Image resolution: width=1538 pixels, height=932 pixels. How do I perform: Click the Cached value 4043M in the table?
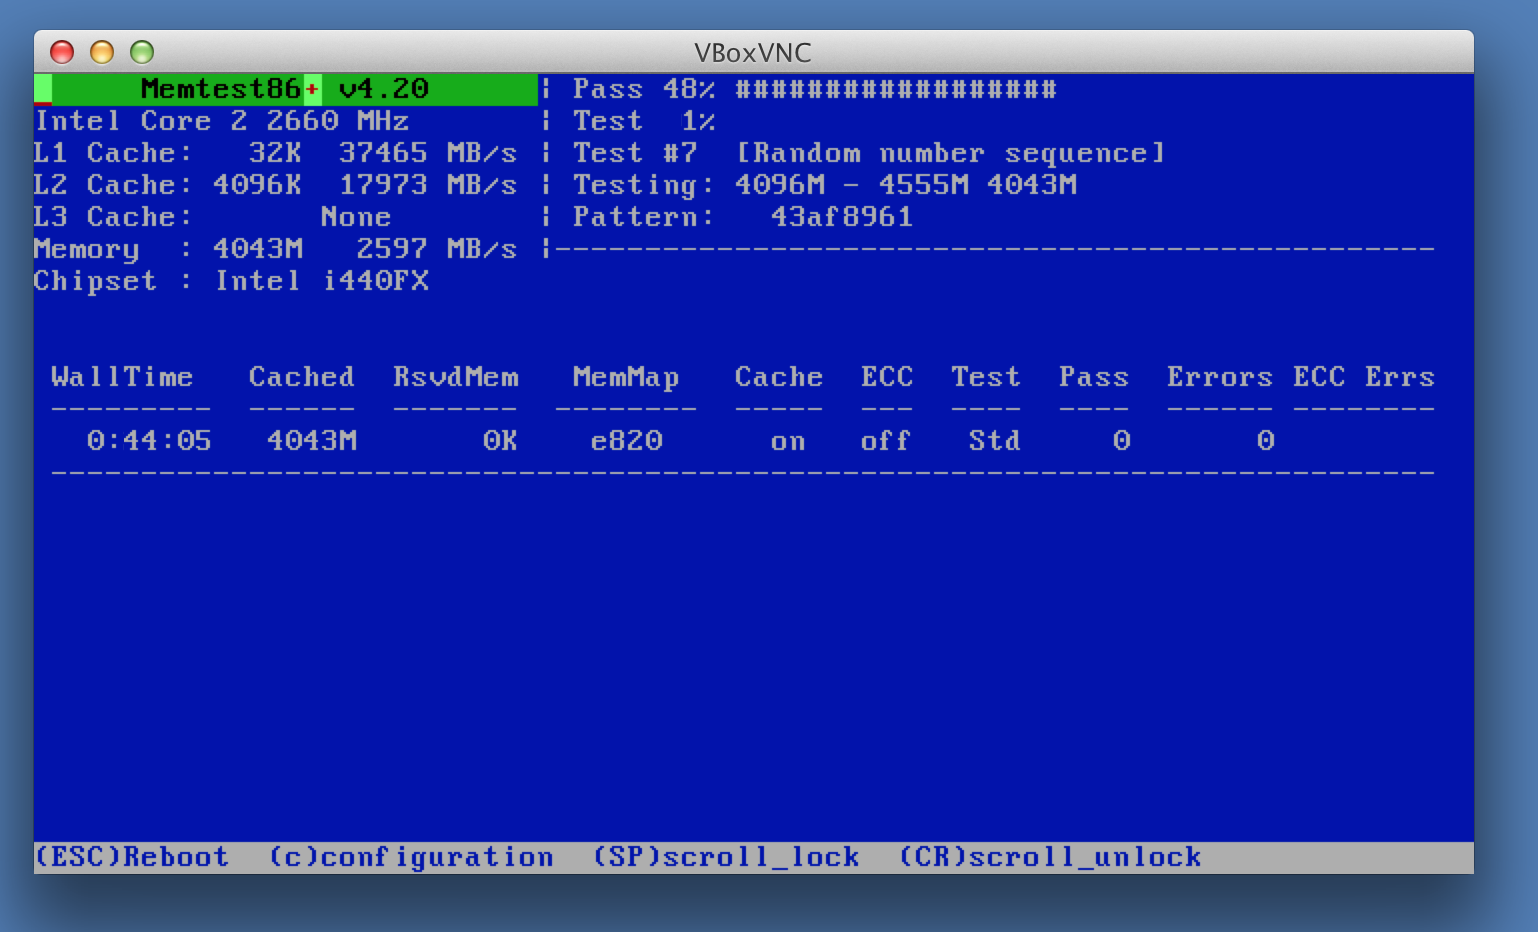point(311,441)
